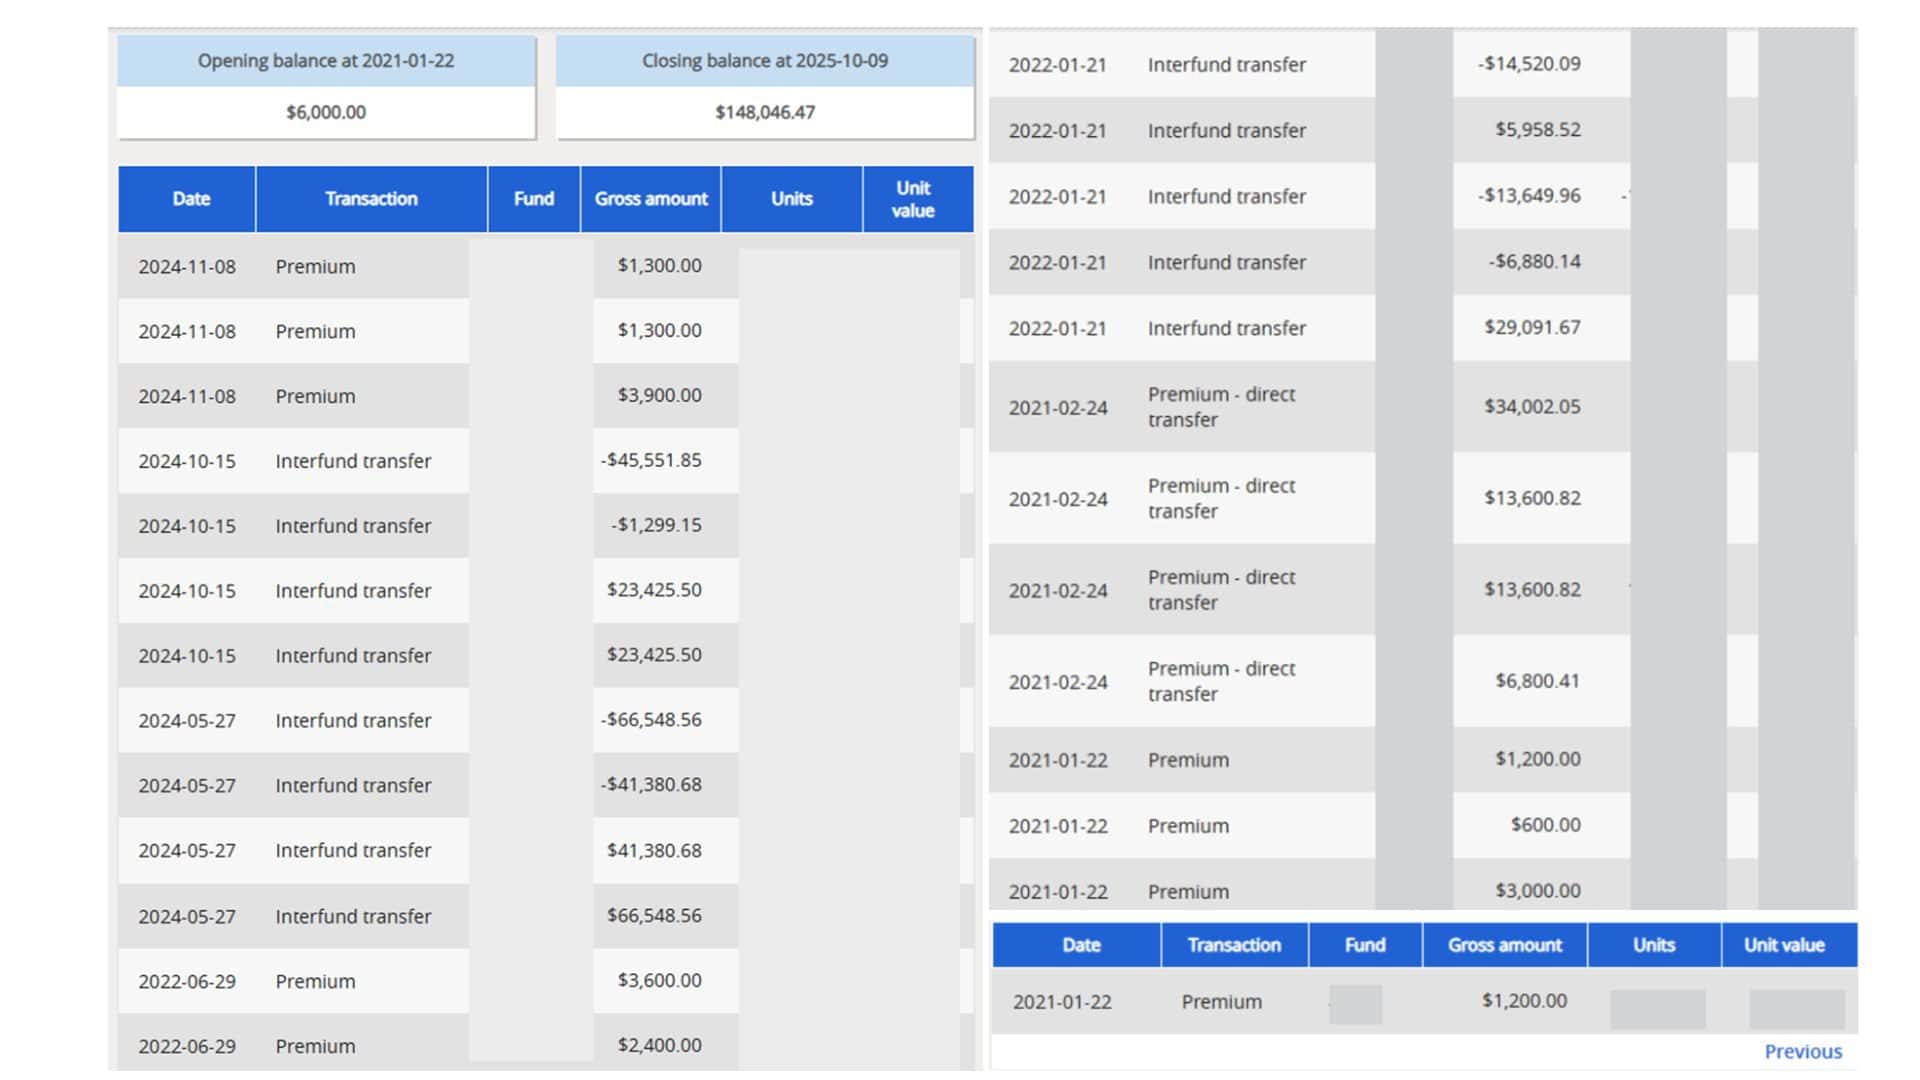Click the $34,002.05 Premium - direct transfer row
Screen dimensions: 1920x1080
tap(1220, 407)
